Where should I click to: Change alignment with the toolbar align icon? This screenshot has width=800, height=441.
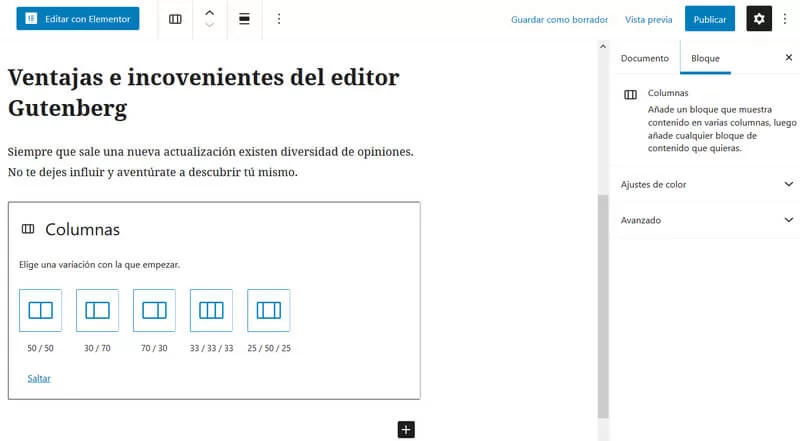[244, 19]
